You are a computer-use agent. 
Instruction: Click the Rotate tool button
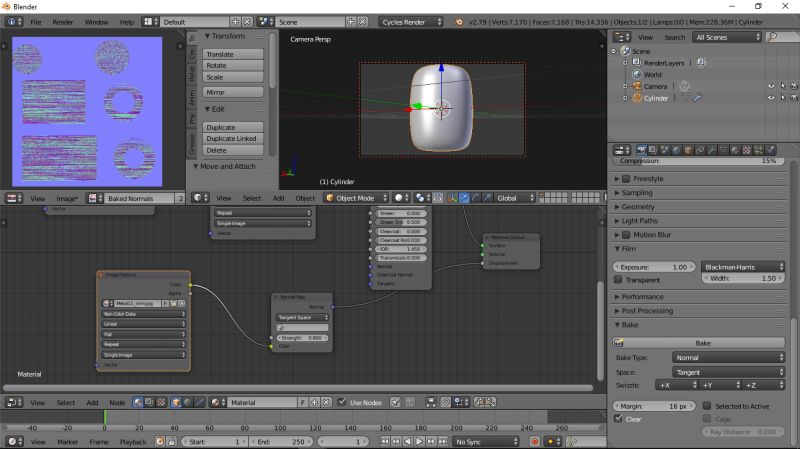[x=233, y=66]
